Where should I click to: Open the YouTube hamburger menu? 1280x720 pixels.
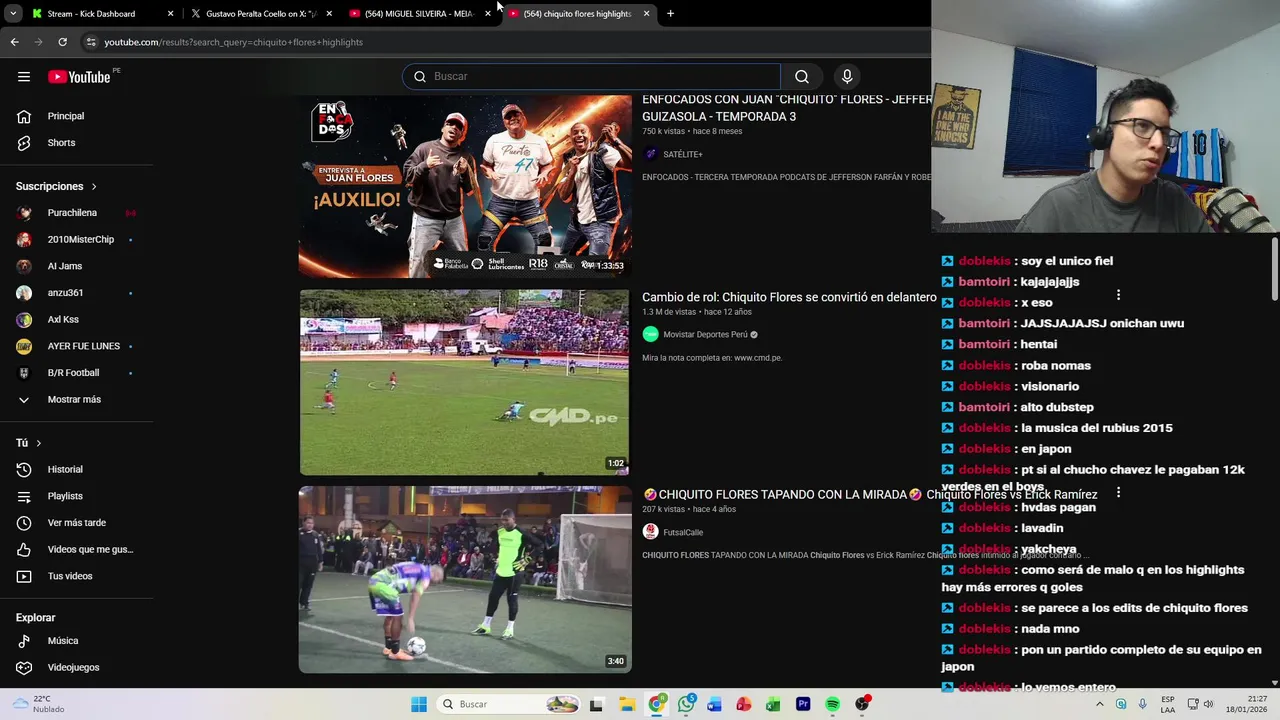coord(24,76)
